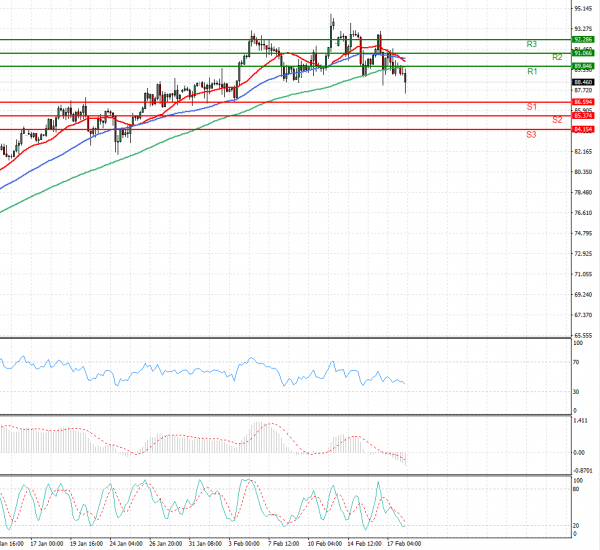Viewport: 600px width, 550px height.
Task: Click the RSI panel 30 level label
Action: (x=576, y=392)
